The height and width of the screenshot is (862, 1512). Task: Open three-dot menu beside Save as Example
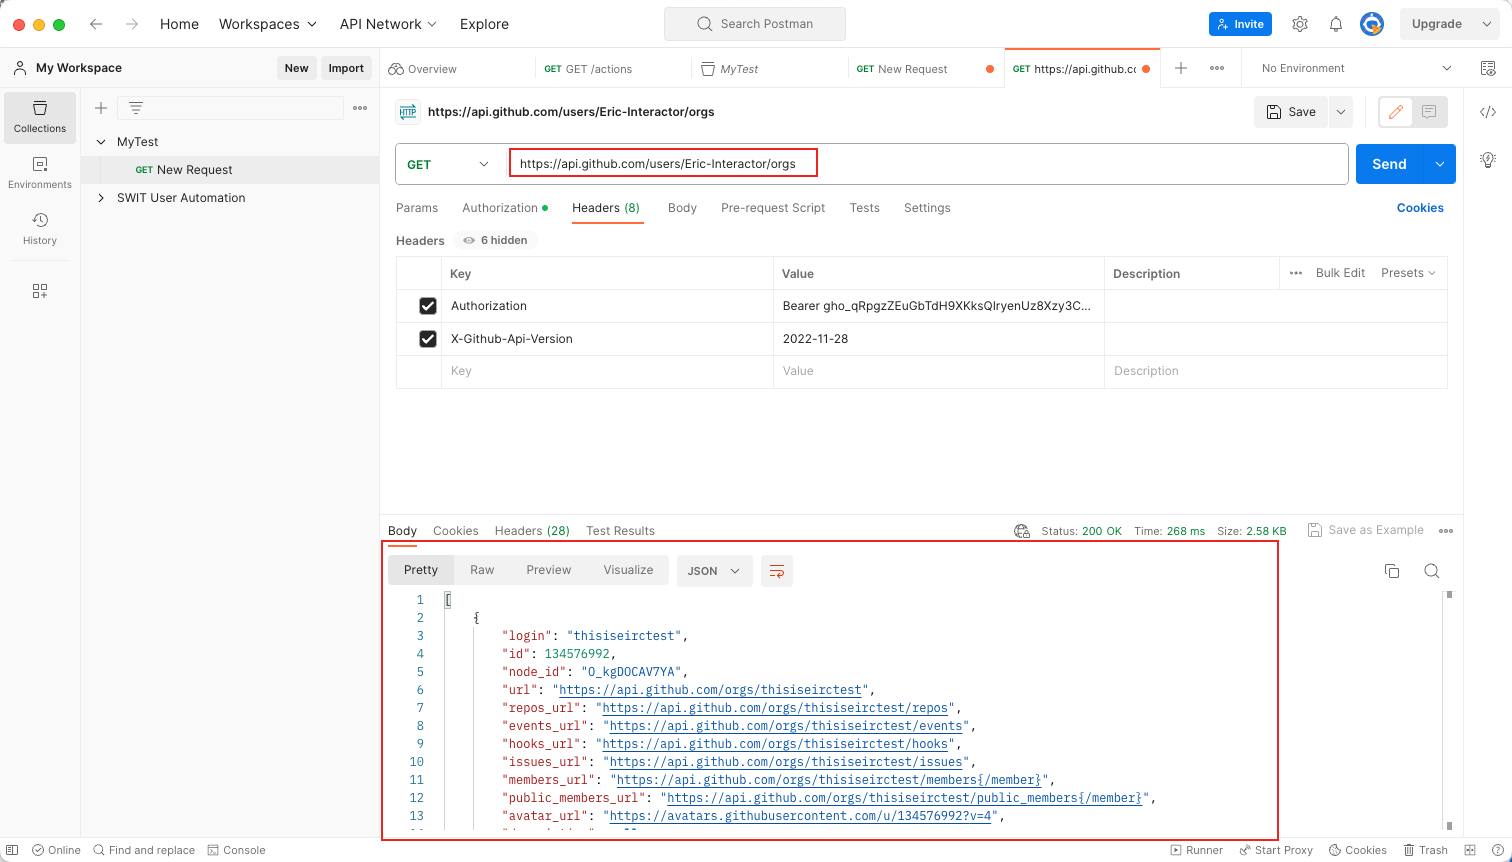1446,531
